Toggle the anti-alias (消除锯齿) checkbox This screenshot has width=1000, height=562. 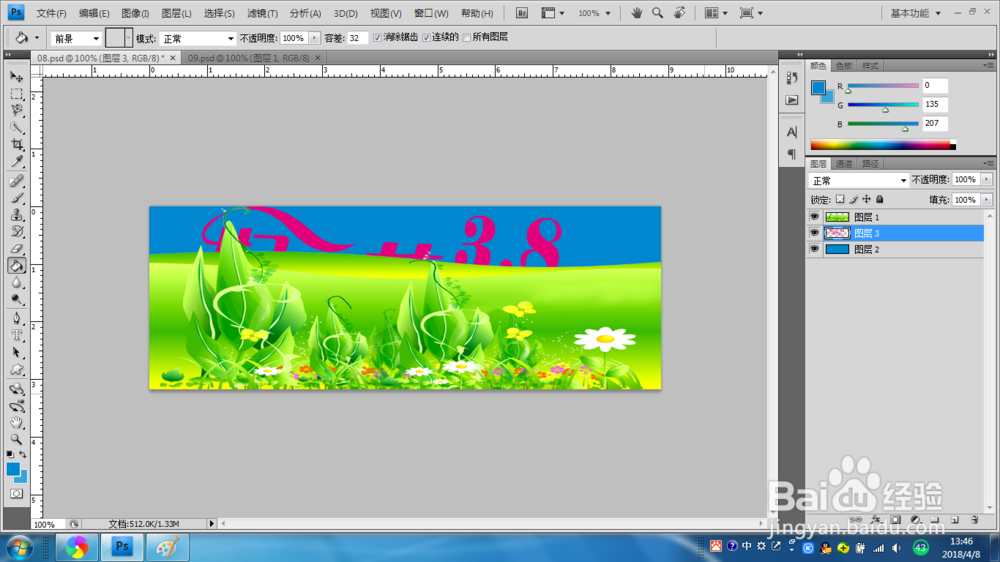tap(377, 38)
